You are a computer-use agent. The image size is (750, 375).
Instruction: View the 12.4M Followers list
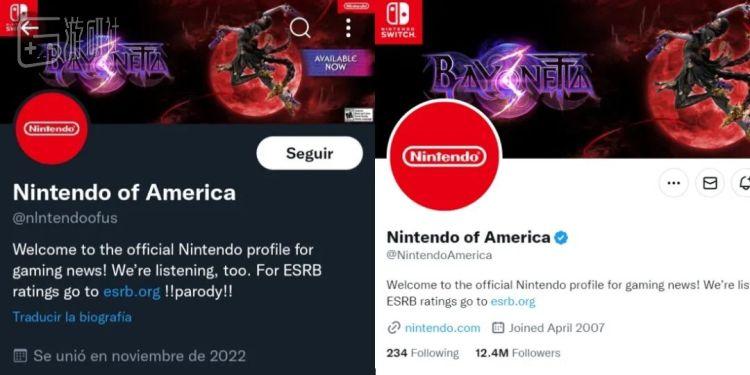[518, 353]
